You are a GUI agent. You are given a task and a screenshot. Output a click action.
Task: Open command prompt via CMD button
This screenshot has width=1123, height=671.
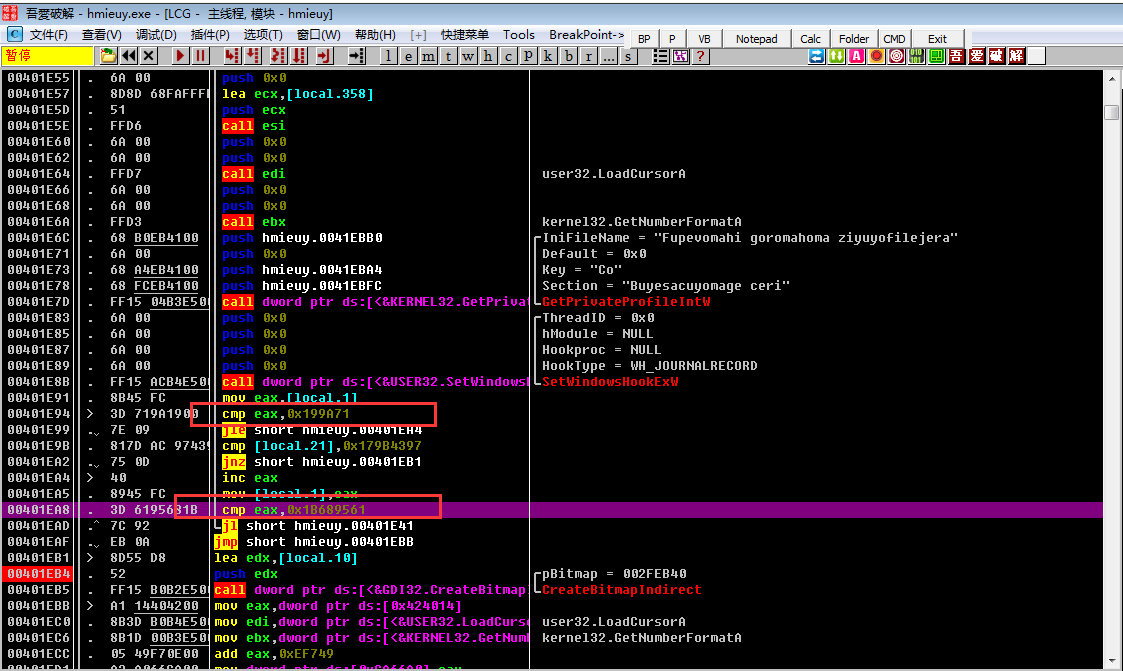coord(894,39)
